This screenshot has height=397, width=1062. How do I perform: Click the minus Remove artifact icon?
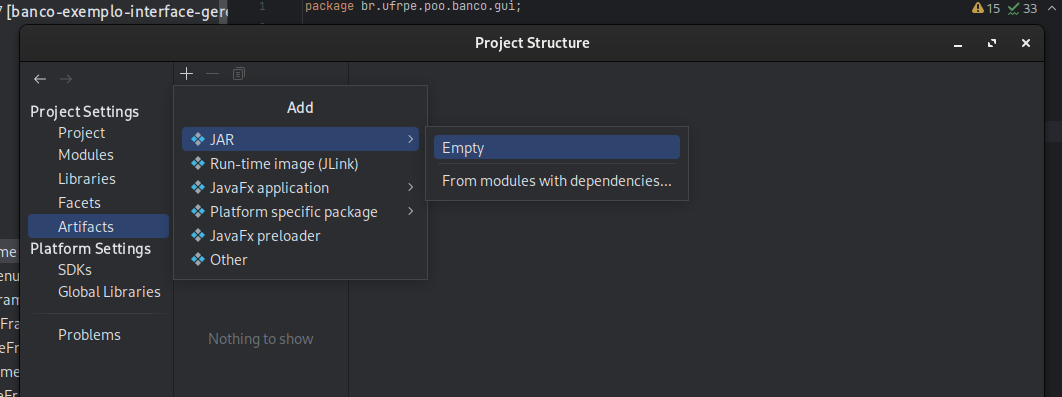click(x=213, y=74)
